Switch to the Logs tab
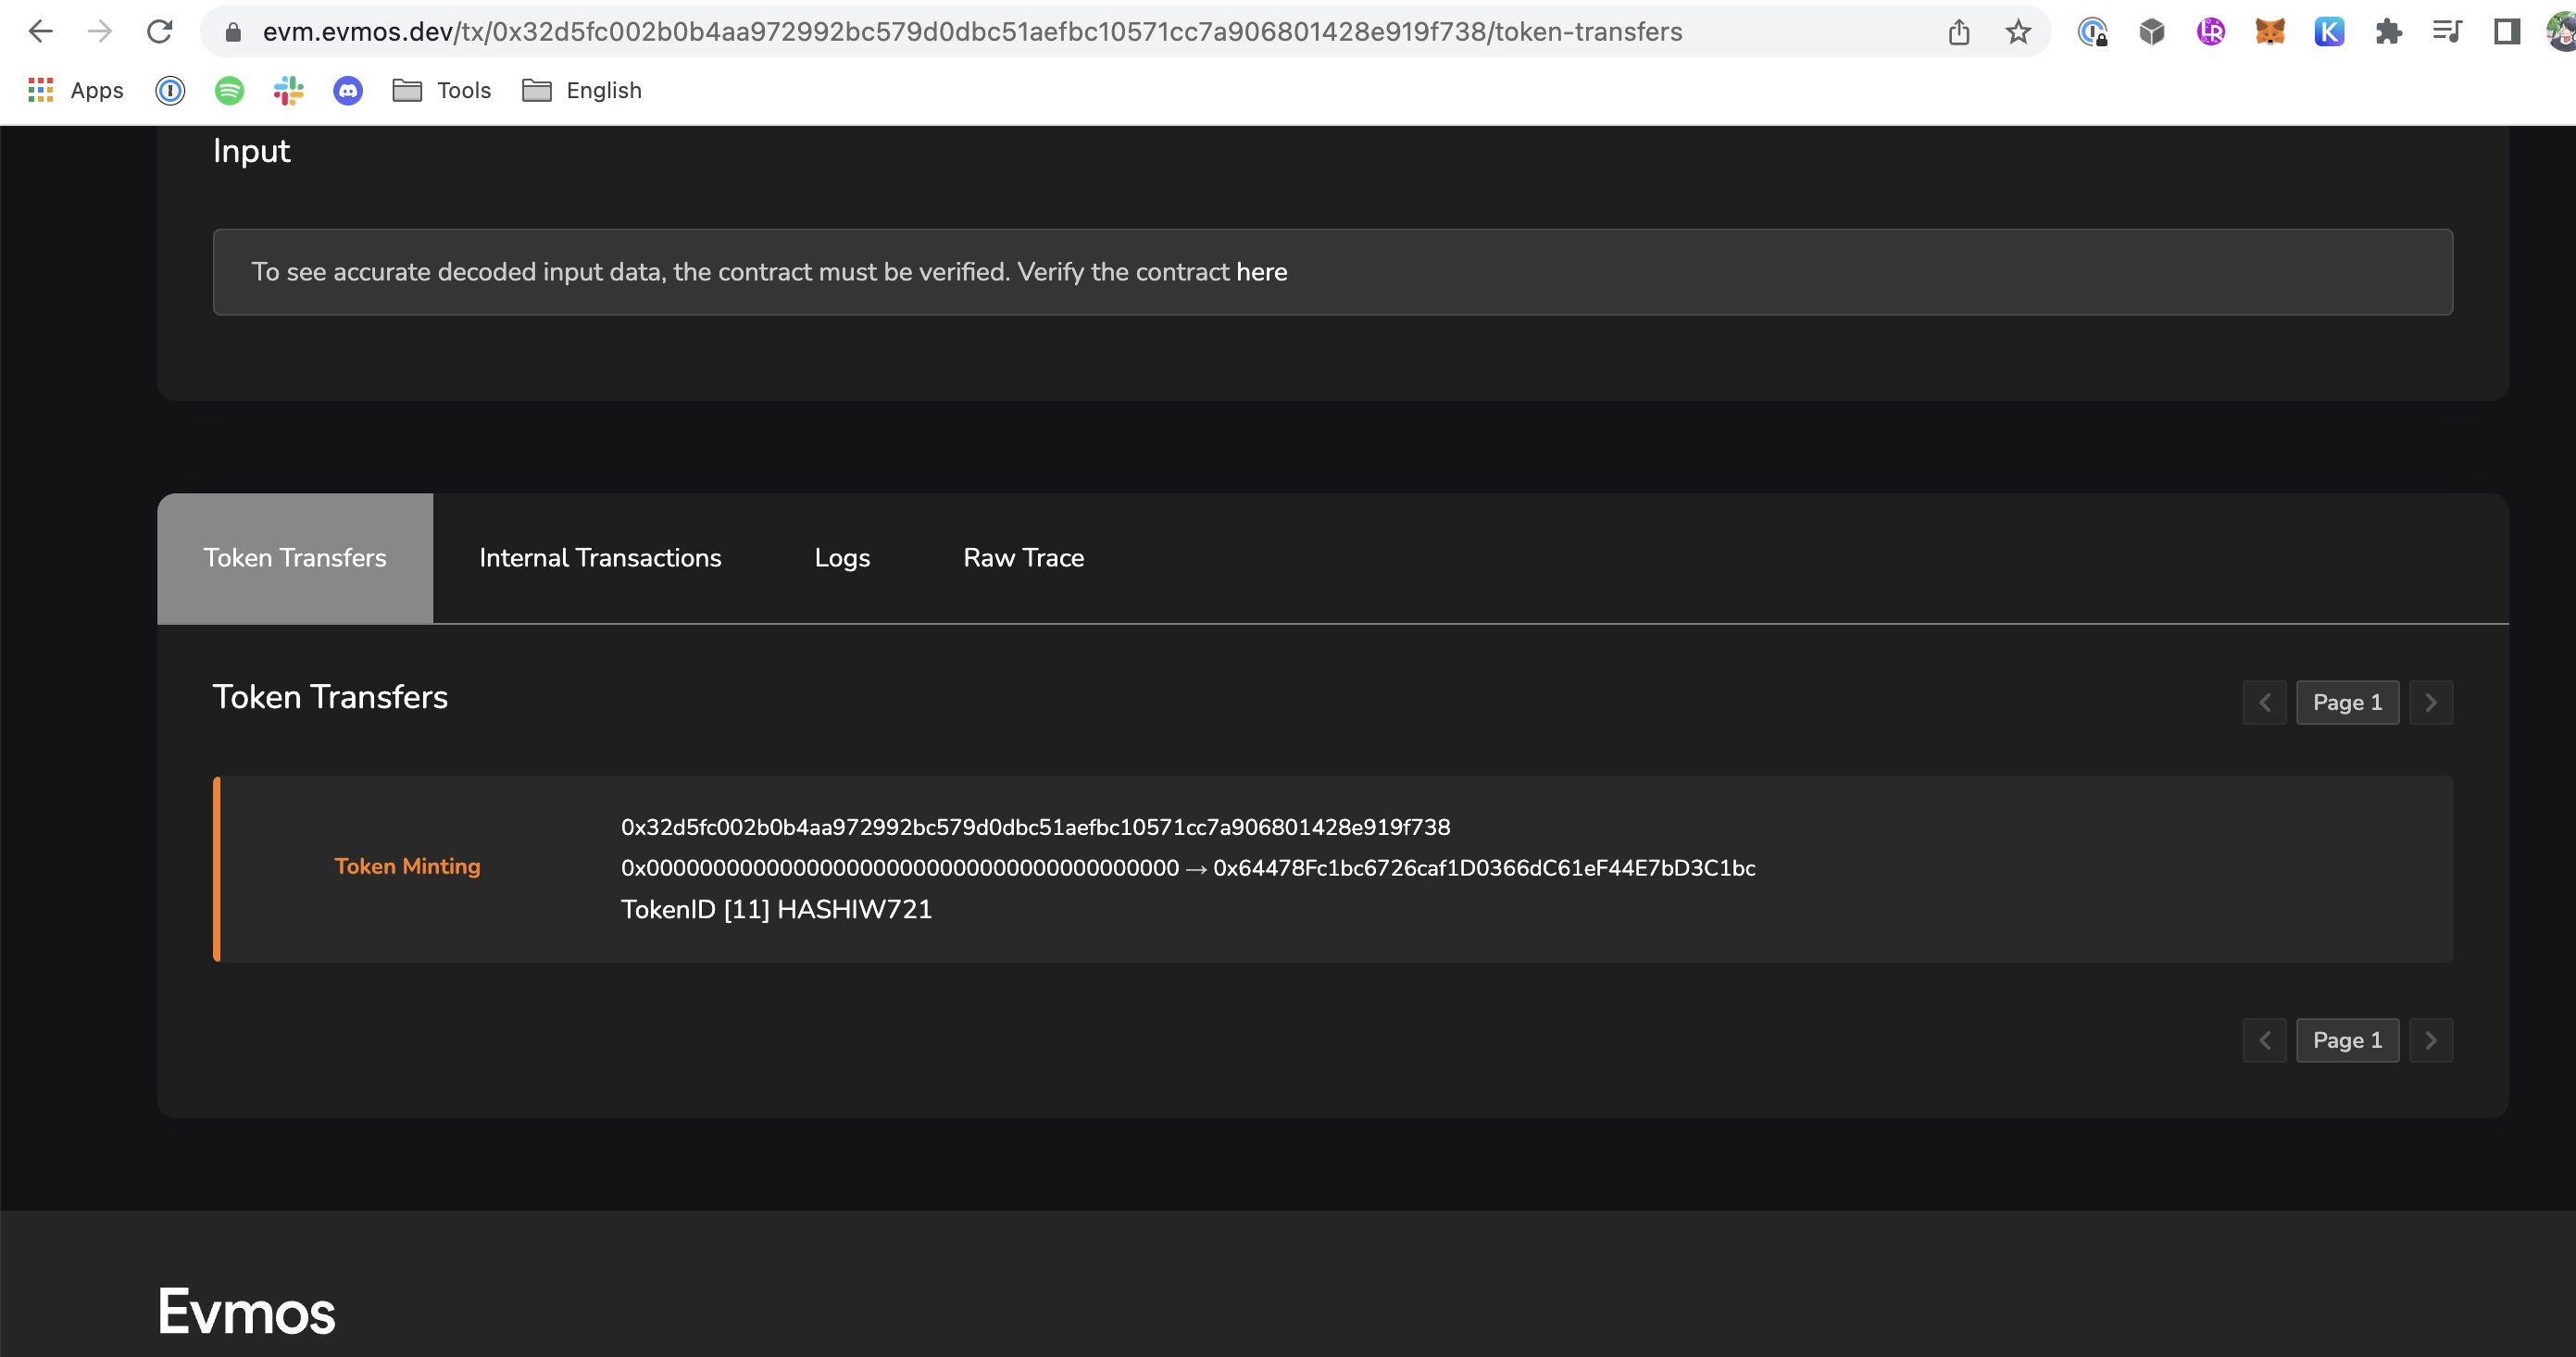2576x1357 pixels. coord(842,558)
